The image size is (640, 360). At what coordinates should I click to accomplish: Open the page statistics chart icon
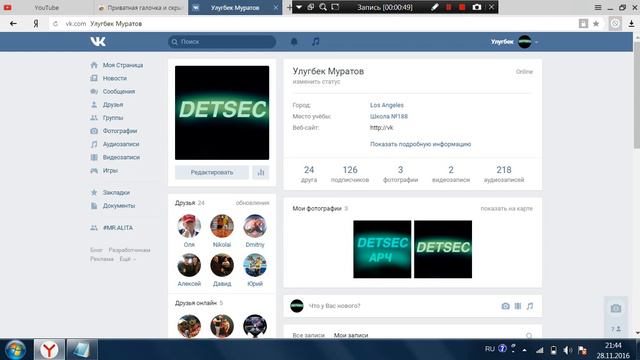pos(261,172)
